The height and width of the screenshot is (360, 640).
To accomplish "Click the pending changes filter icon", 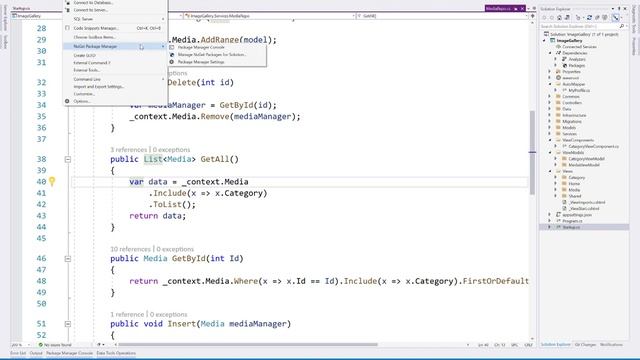I will (x=578, y=18).
